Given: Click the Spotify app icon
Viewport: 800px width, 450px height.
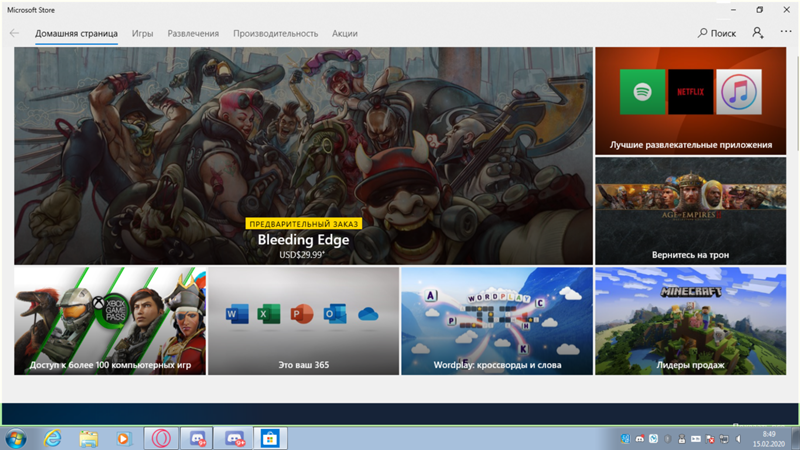Looking at the screenshot, I should pyautogui.click(x=642, y=92).
